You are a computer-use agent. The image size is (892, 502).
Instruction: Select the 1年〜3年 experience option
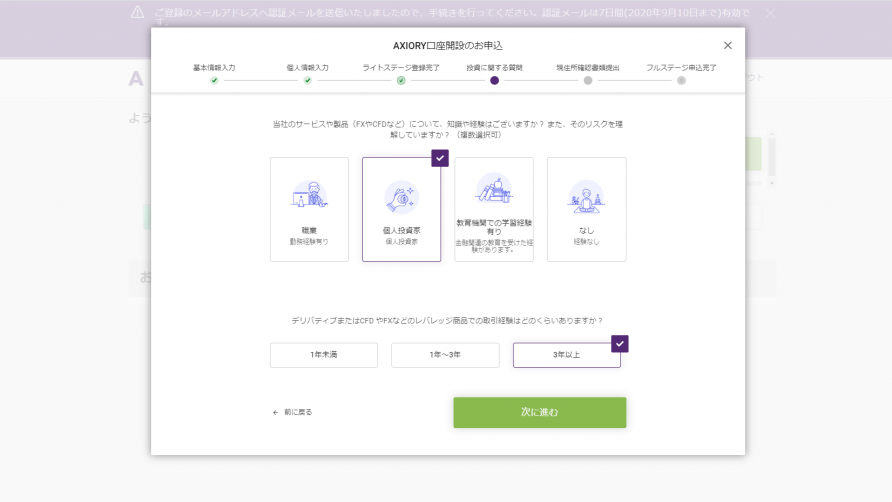[x=445, y=355]
